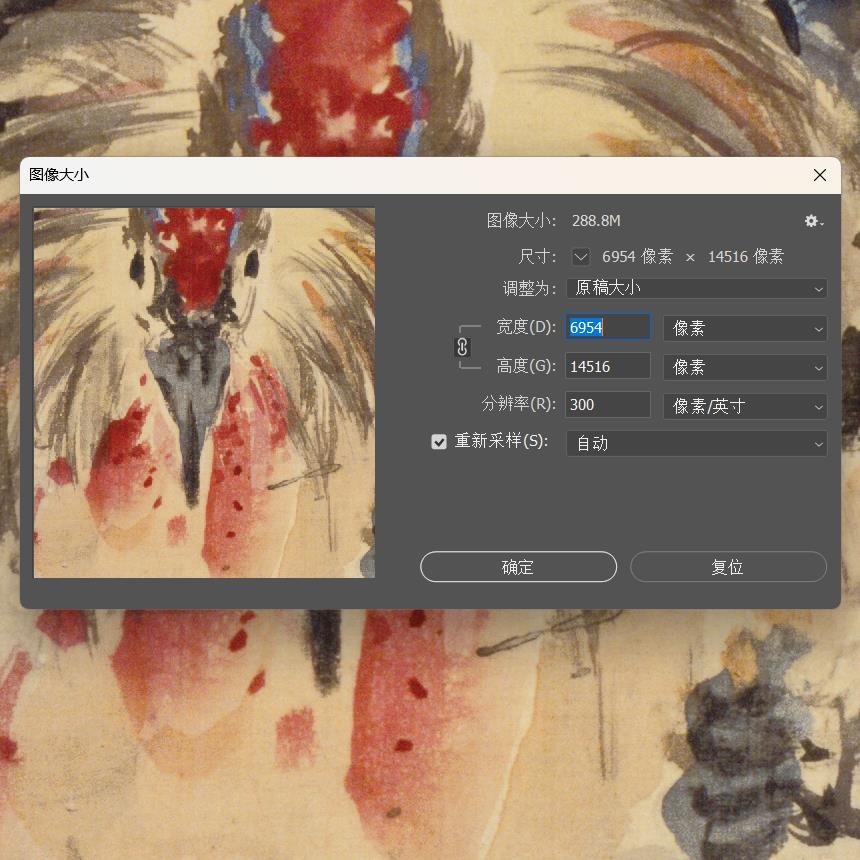This screenshot has height=860, width=860.
Task: Click the image preview thumbnail in dialog
Action: pyautogui.click(x=205, y=393)
